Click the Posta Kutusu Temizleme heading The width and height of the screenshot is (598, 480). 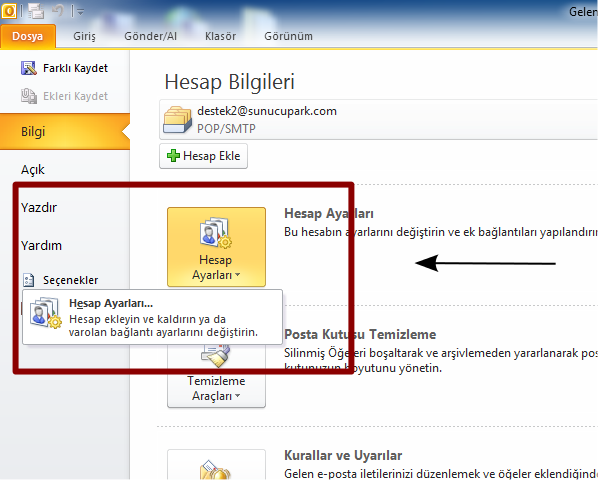pos(360,334)
